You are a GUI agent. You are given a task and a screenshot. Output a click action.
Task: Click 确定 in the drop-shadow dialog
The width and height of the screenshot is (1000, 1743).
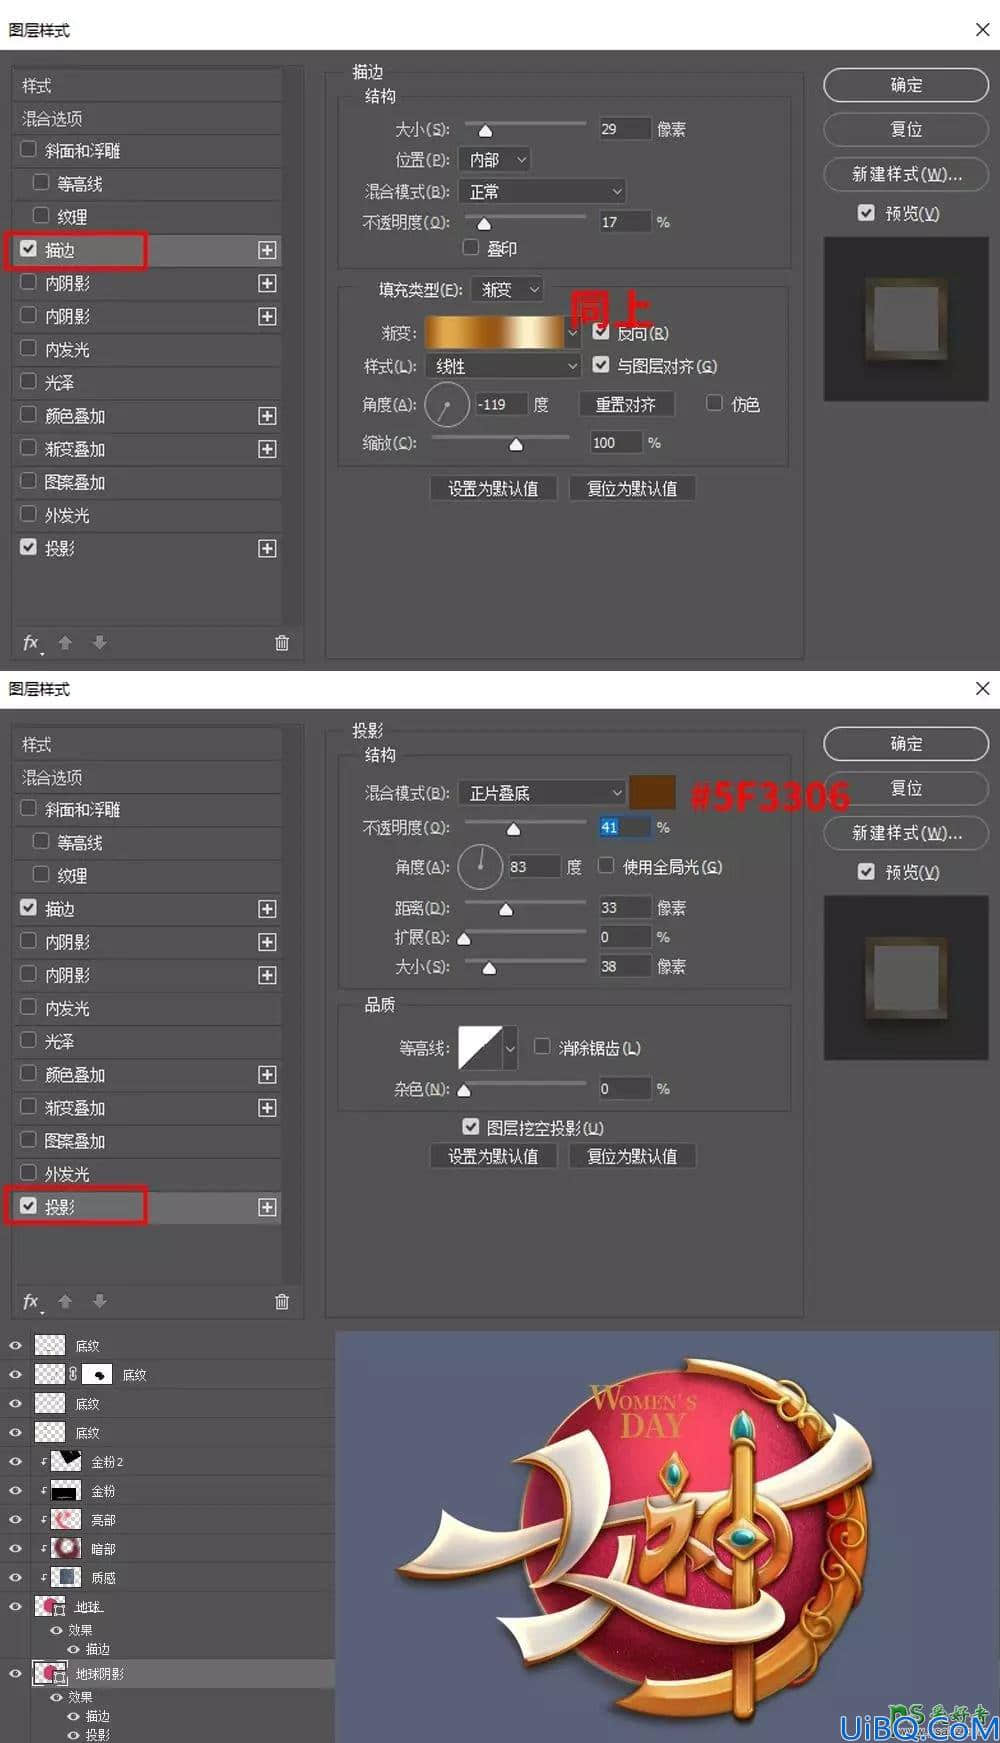[x=906, y=744]
